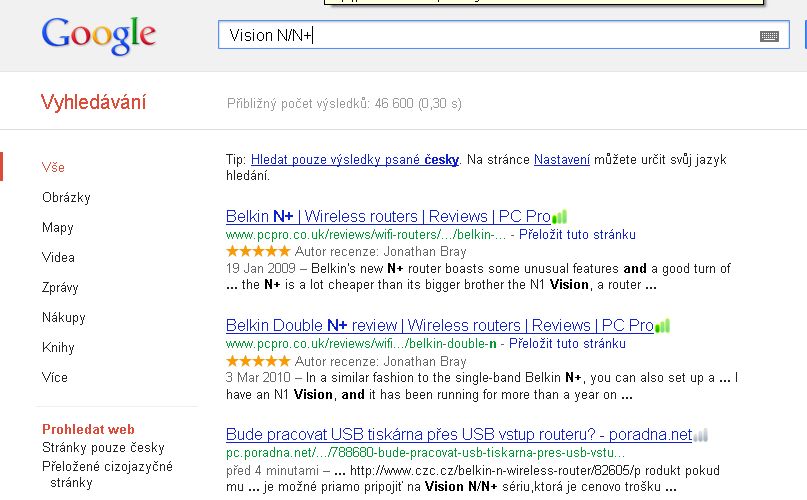The image size is (807, 500).
Task: Select Zprávy in the sidebar
Action: point(61,287)
